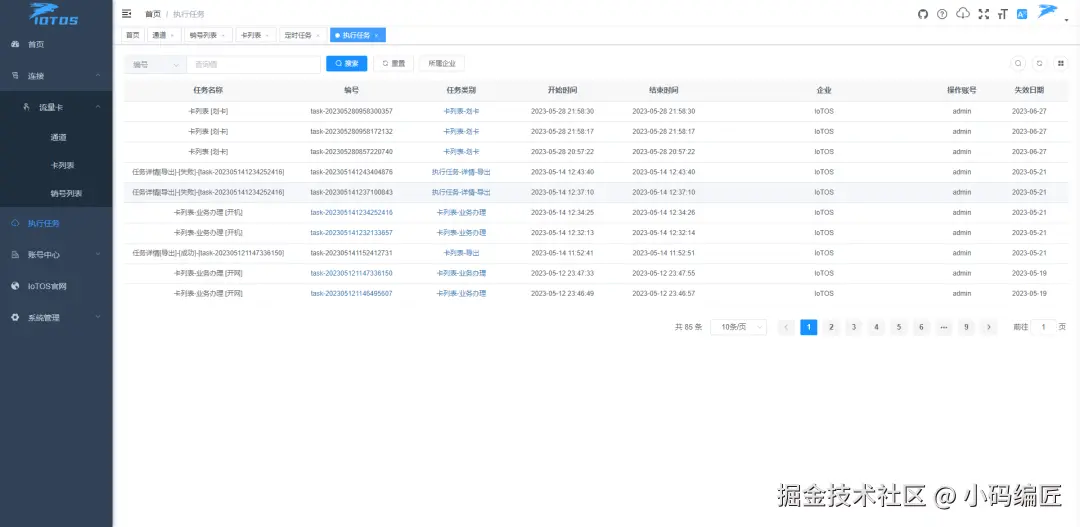
Task: Go to the next page arrow
Action: tap(989, 327)
